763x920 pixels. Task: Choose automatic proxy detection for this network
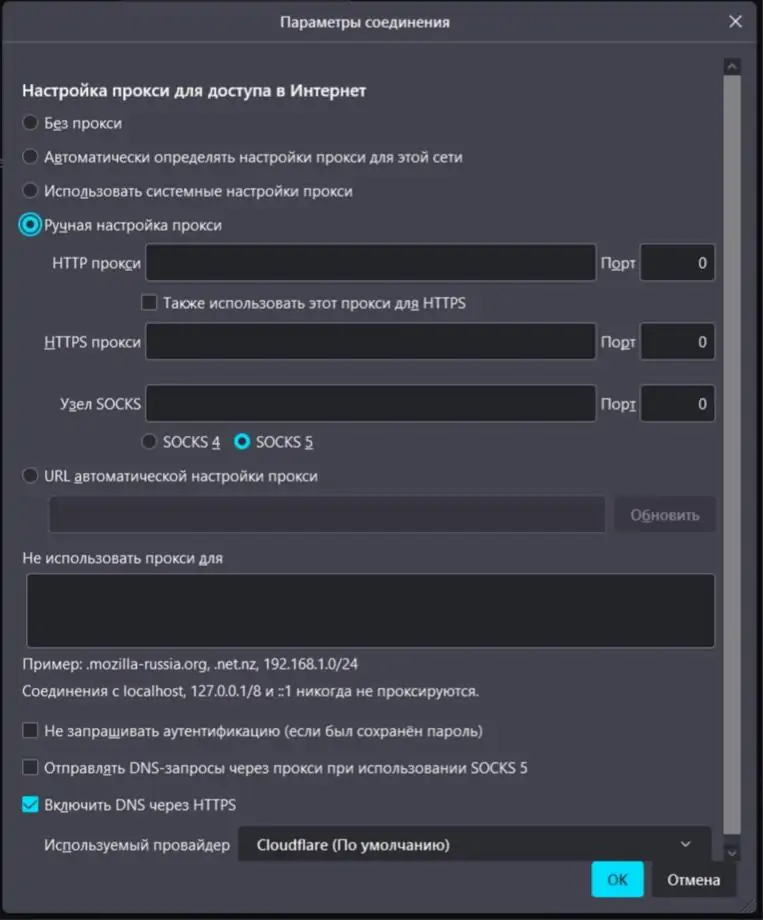[x=30, y=157]
